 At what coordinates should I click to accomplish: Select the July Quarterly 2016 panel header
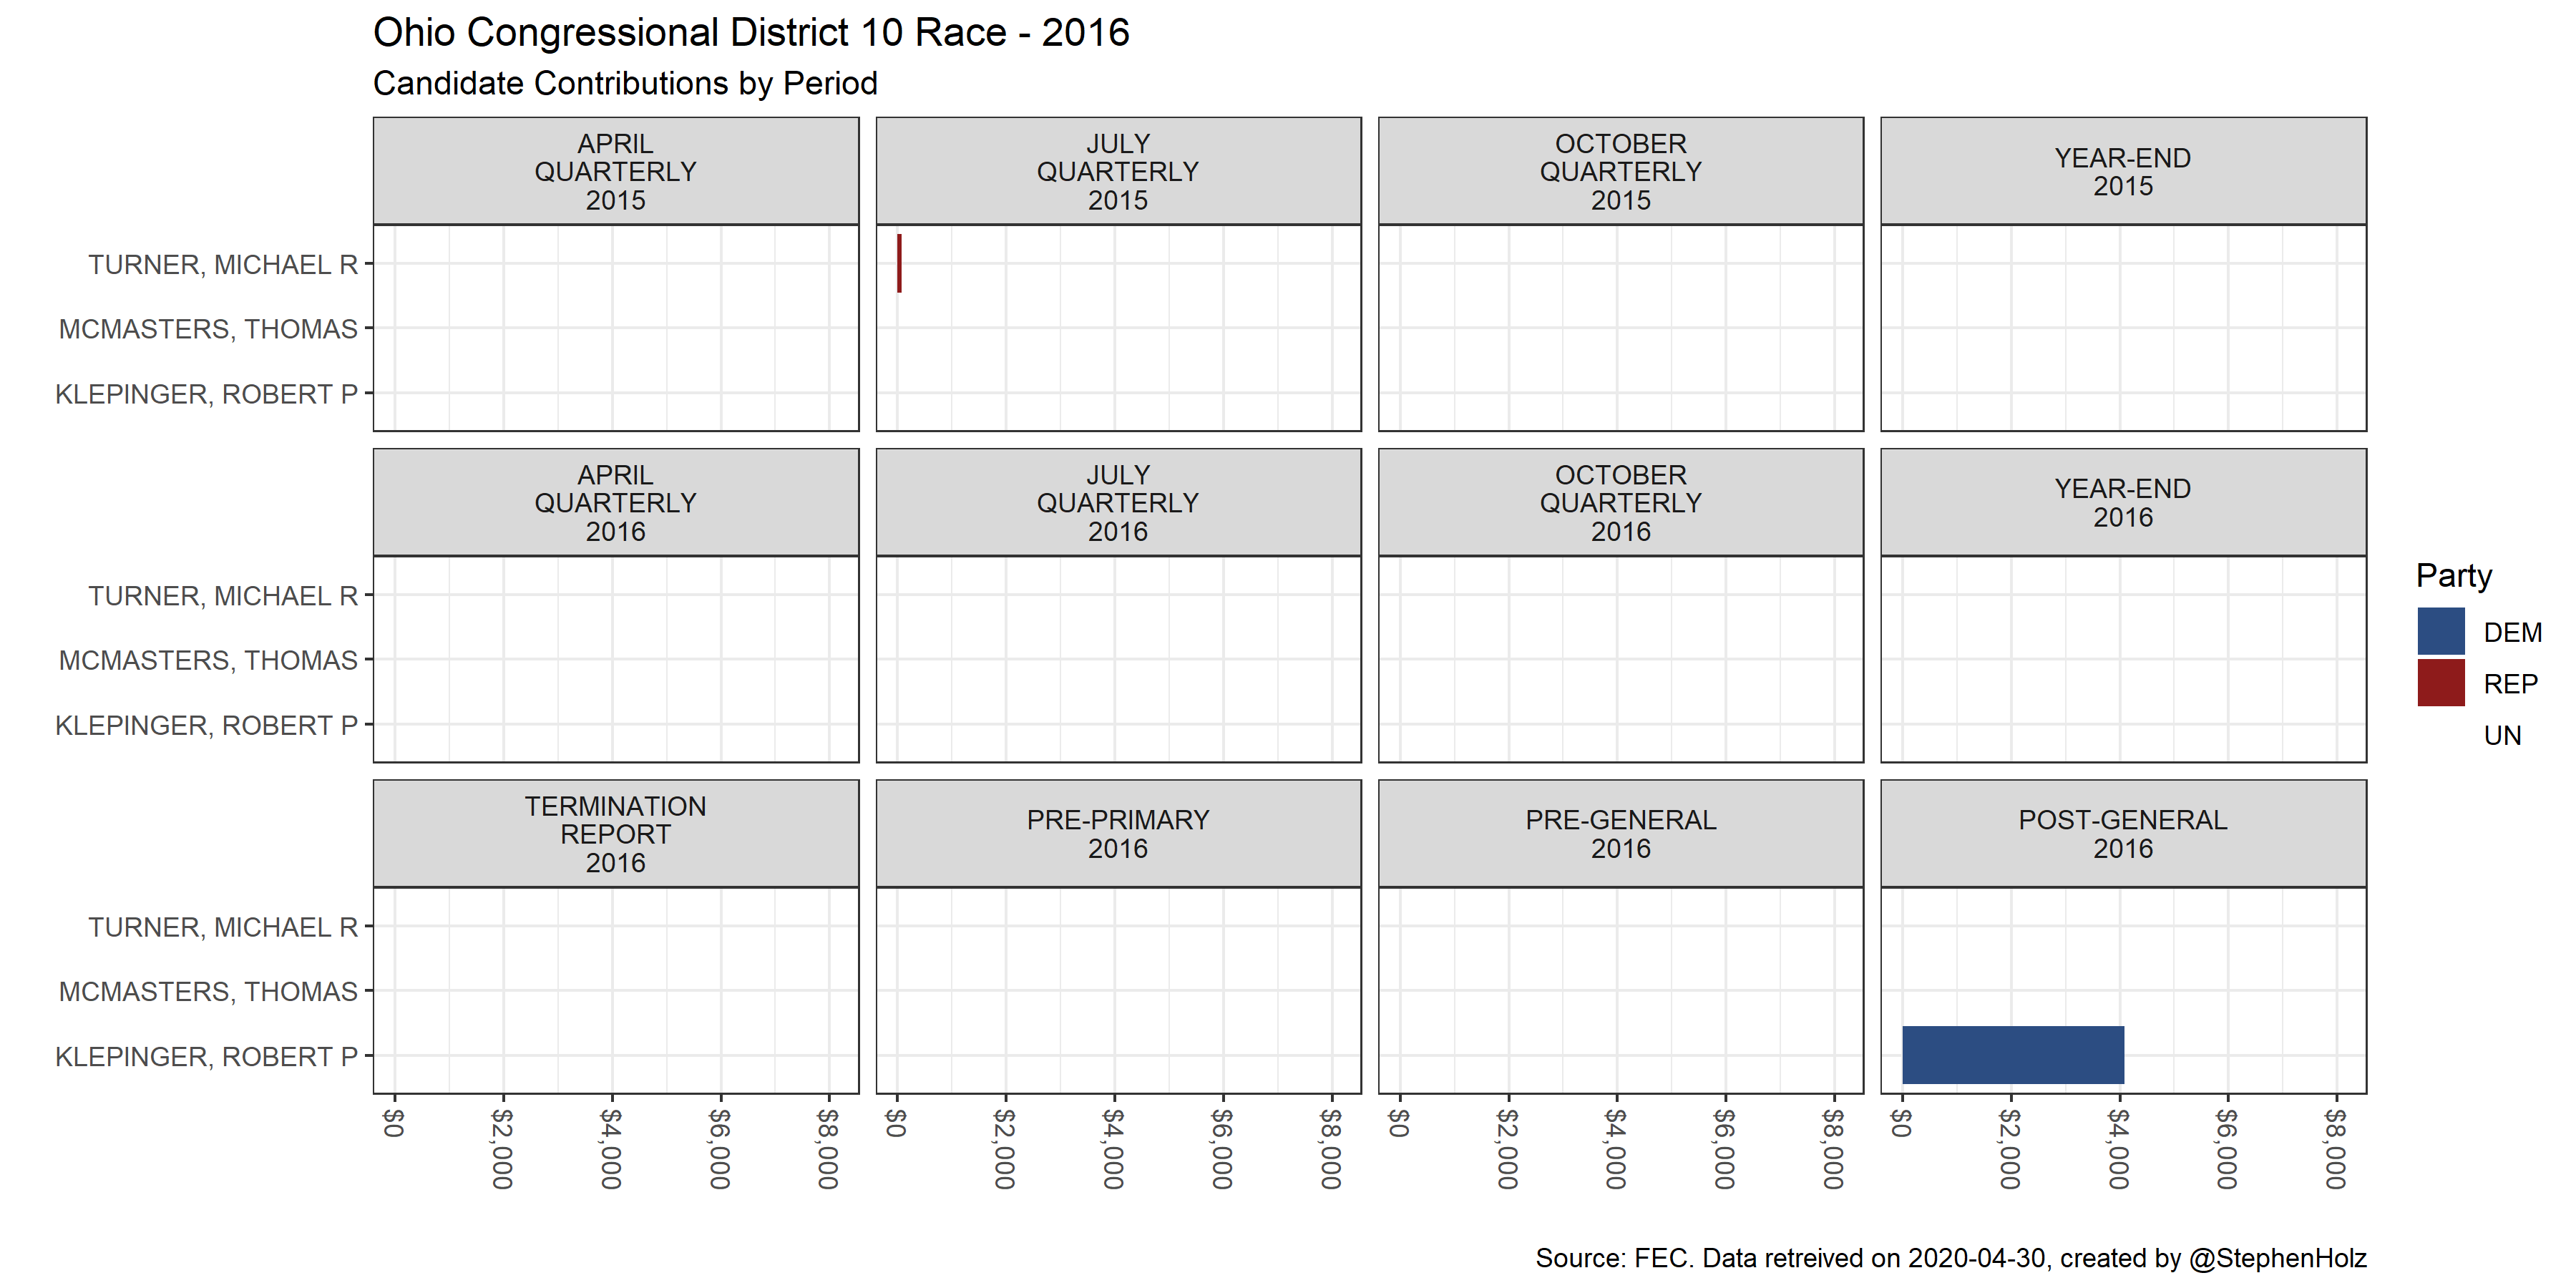point(1117,502)
